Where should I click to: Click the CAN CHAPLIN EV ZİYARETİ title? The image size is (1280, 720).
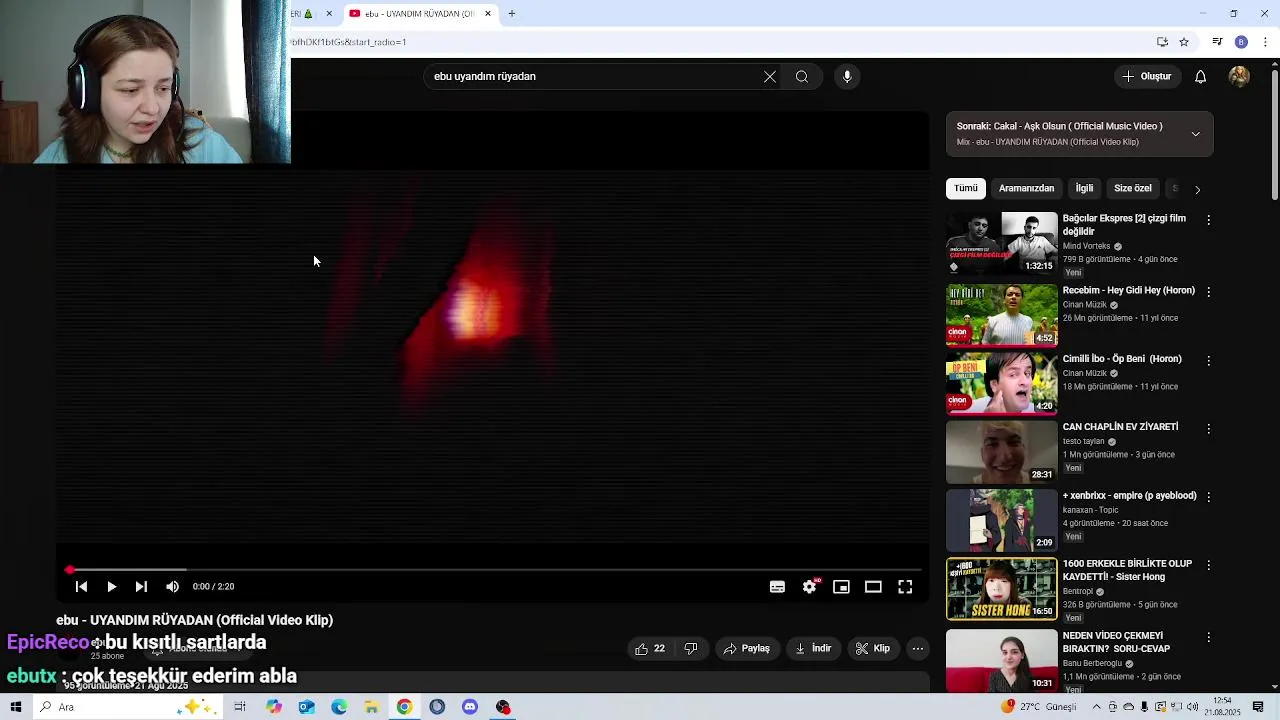[1120, 427]
